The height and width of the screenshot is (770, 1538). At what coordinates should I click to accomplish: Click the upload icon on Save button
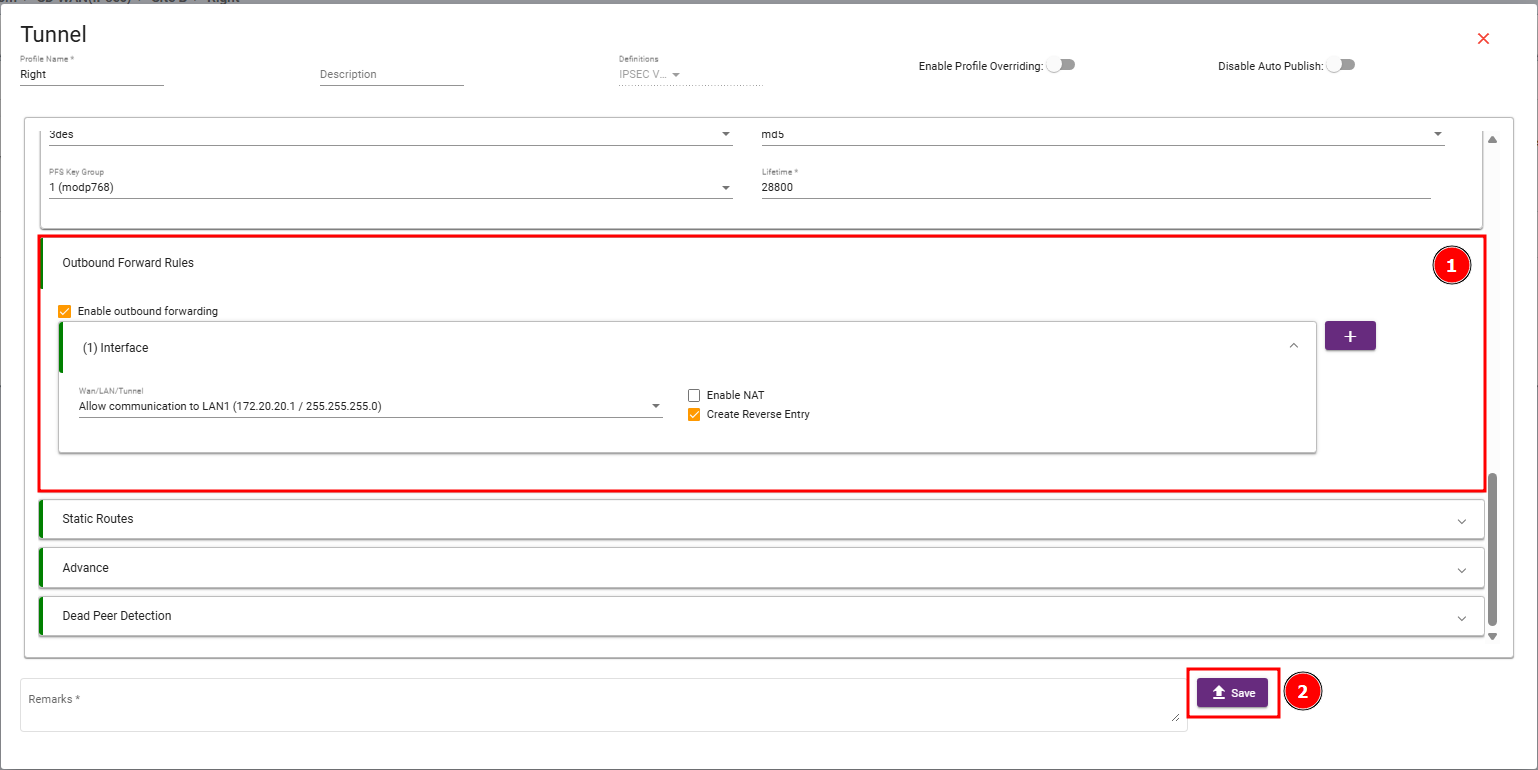click(1218, 693)
